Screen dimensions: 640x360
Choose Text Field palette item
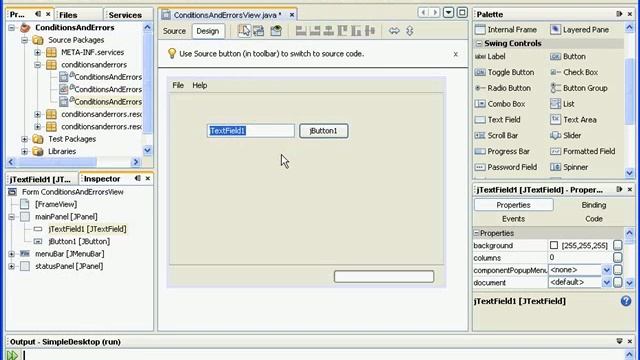(x=498, y=120)
